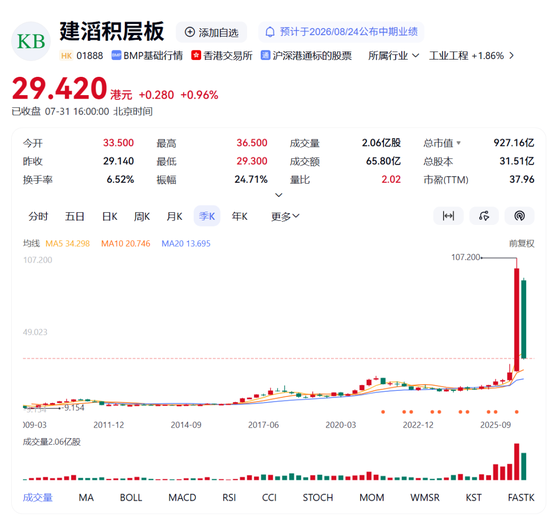Click the 总股本 31.51亿 value

coord(517,161)
